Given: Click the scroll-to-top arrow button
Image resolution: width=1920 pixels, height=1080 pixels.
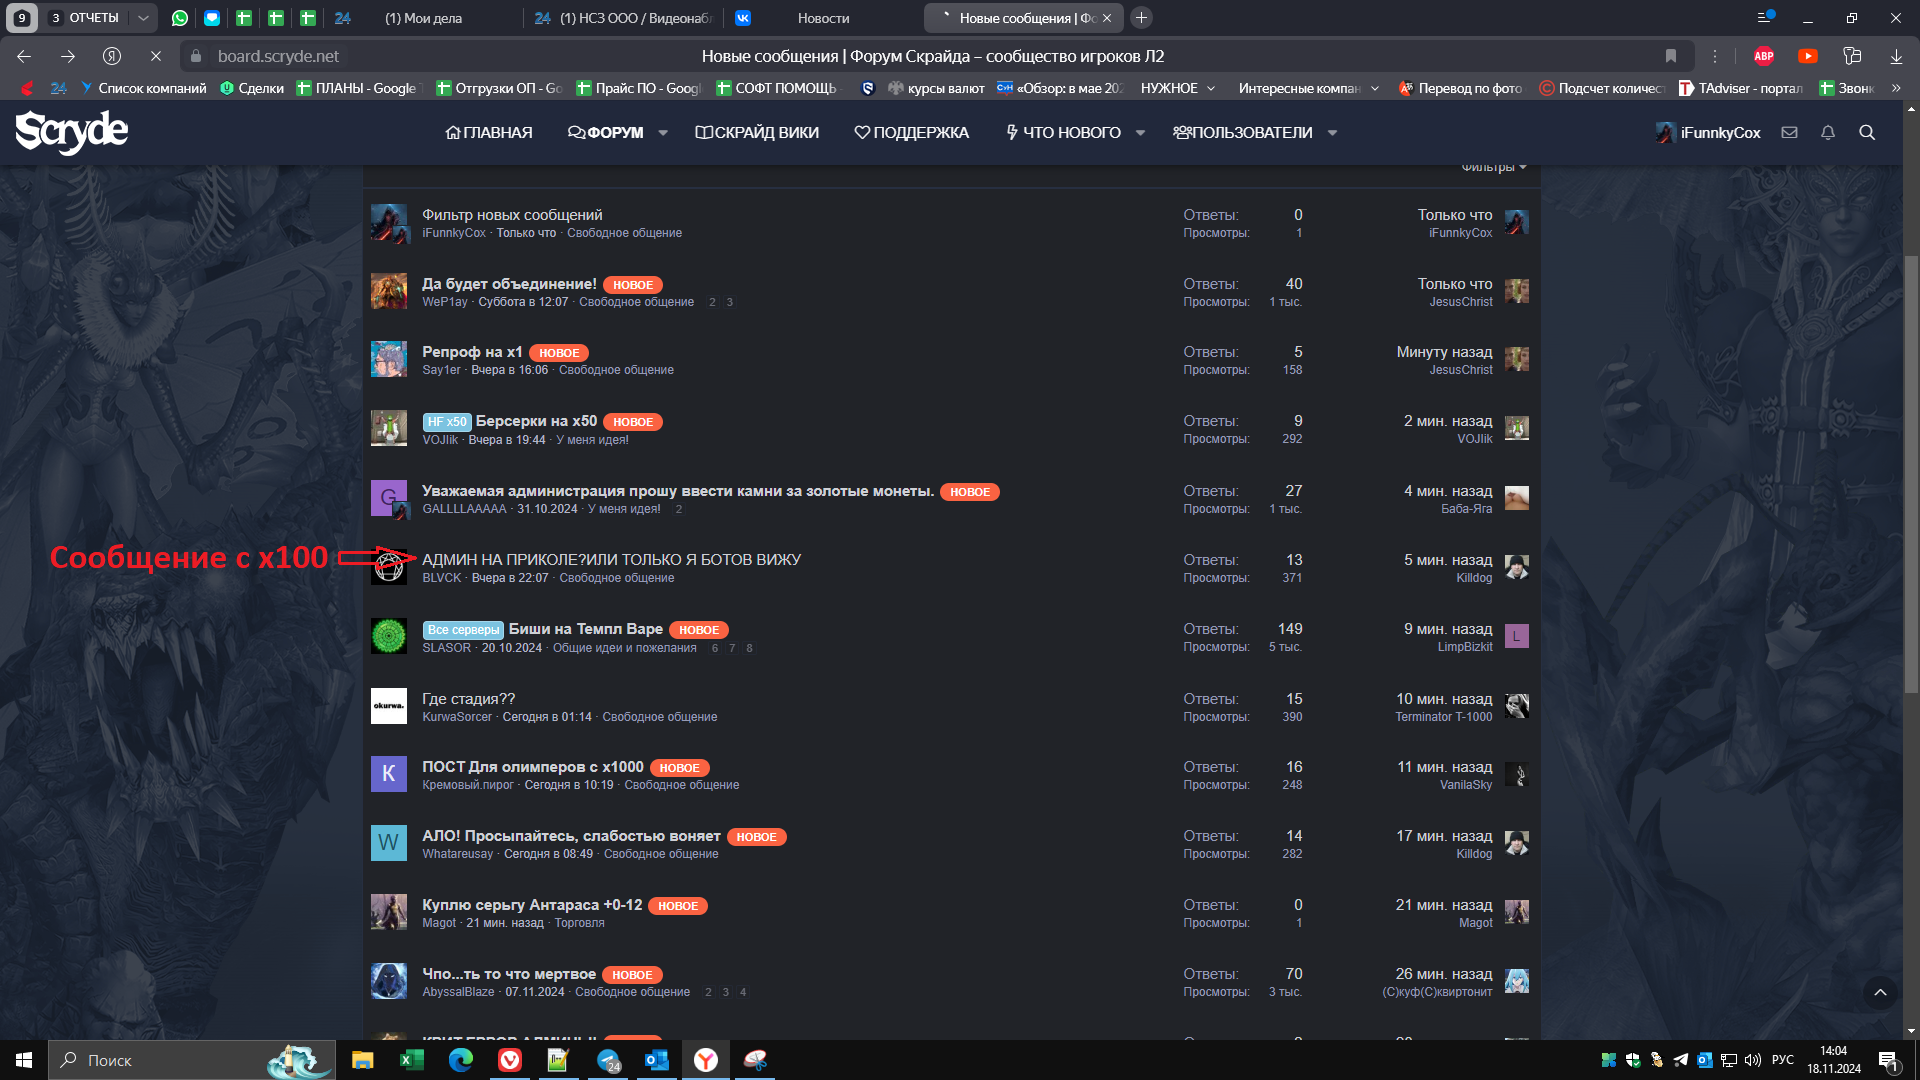Looking at the screenshot, I should tap(1880, 993).
